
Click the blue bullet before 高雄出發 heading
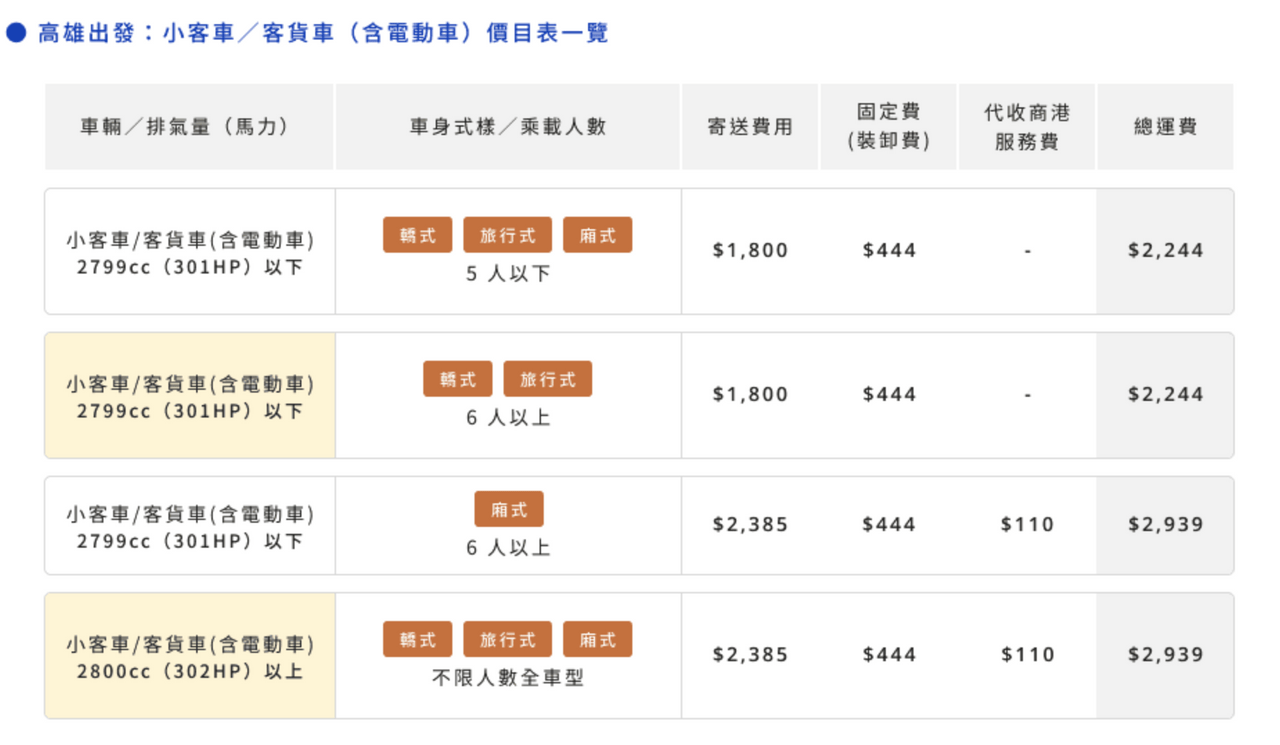[x=15, y=33]
